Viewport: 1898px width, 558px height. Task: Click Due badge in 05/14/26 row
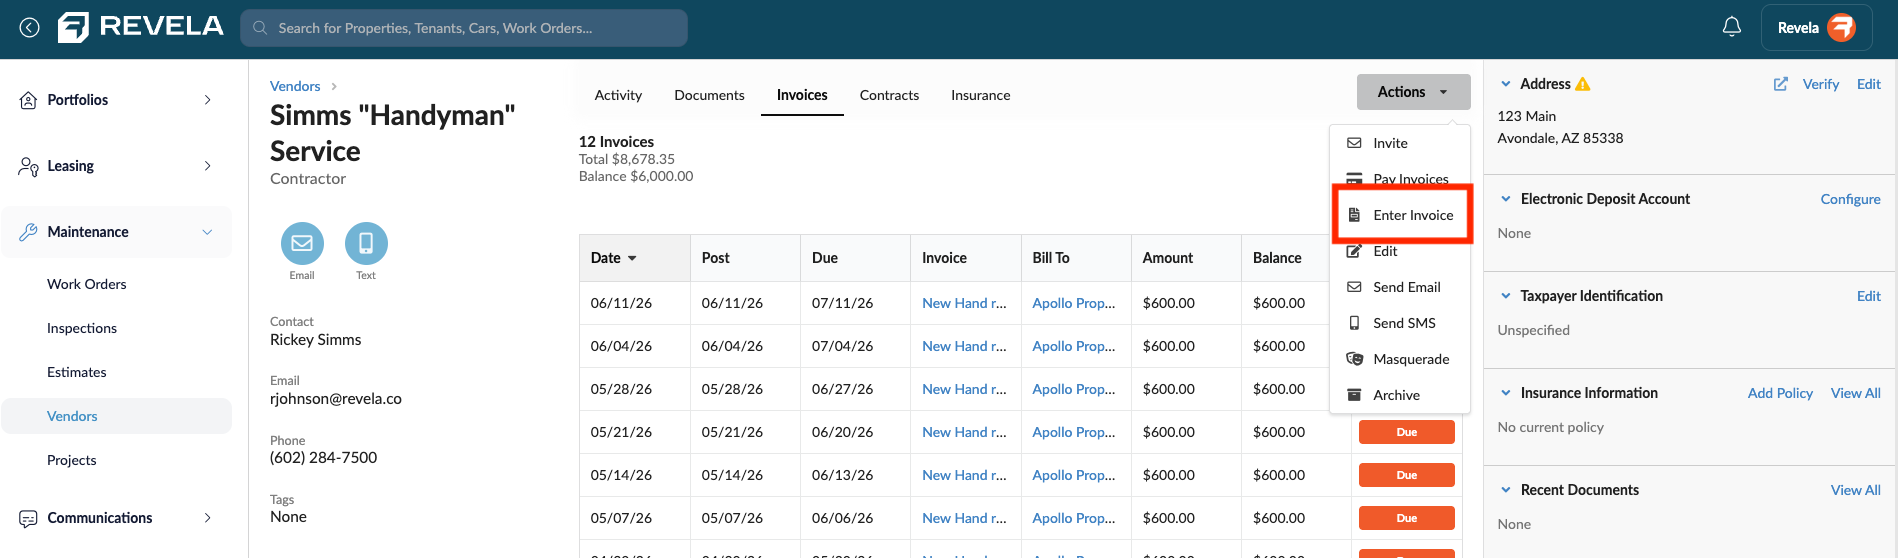[1406, 475]
